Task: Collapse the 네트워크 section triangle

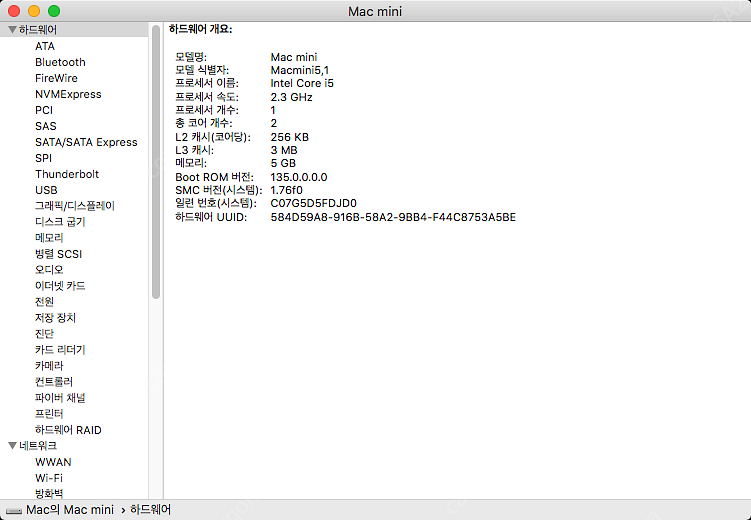Action: point(11,446)
